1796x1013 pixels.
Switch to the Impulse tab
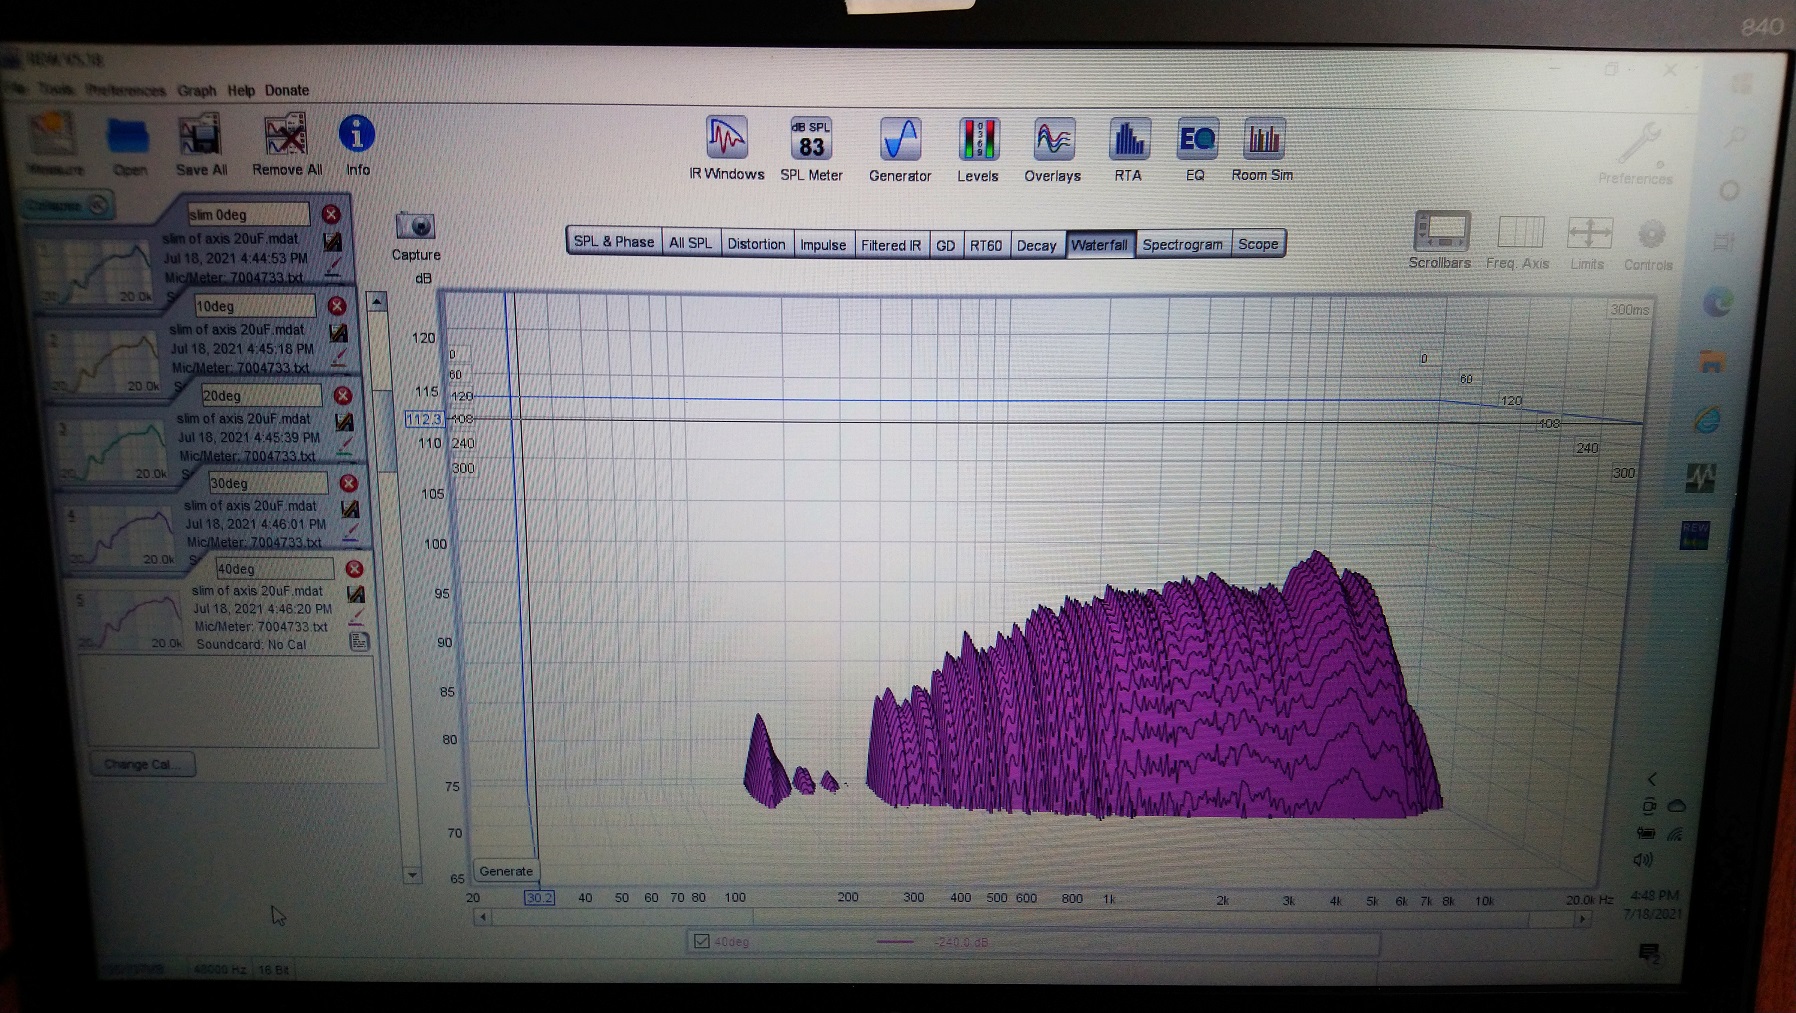point(823,244)
